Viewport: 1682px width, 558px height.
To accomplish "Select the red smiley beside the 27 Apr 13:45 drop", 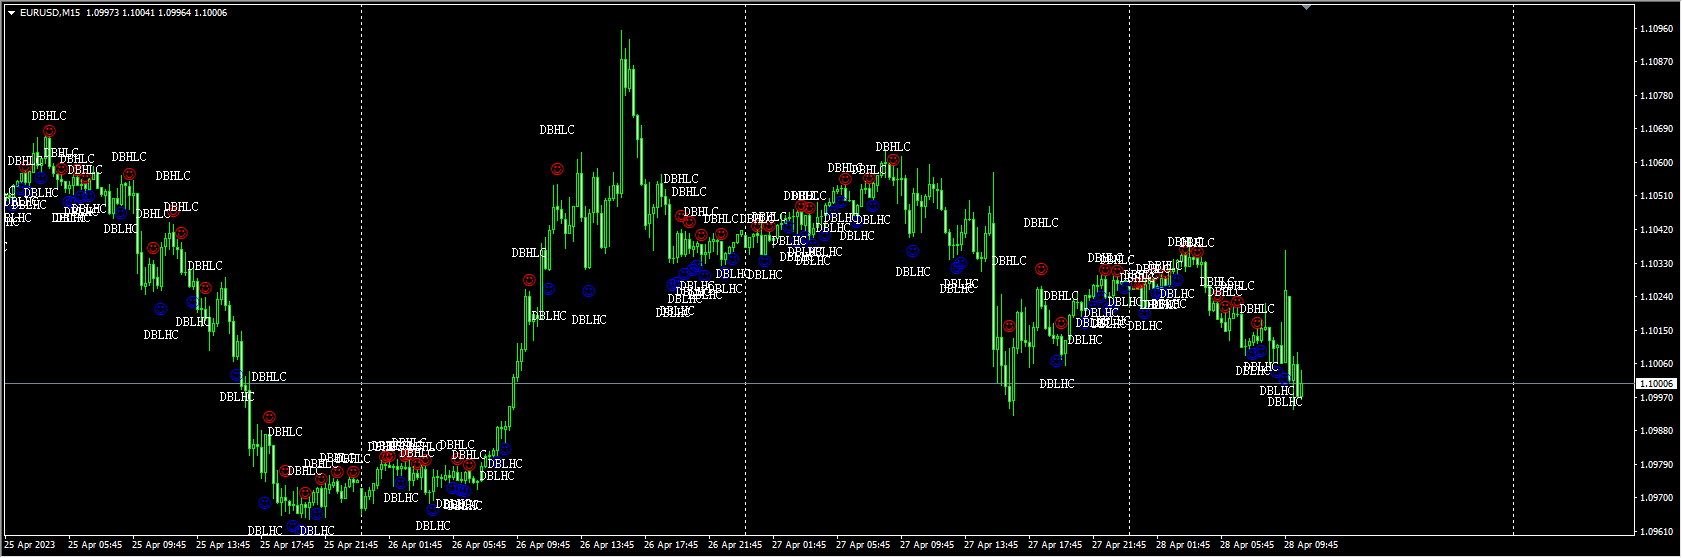I will coord(1009,326).
